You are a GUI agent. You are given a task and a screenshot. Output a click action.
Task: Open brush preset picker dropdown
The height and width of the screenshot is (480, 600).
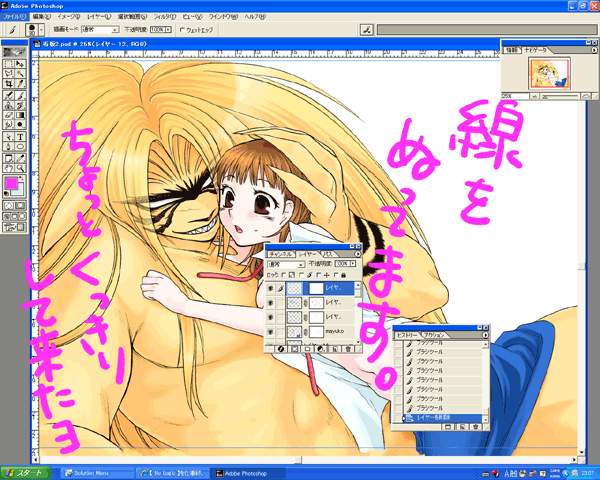pyautogui.click(x=42, y=29)
